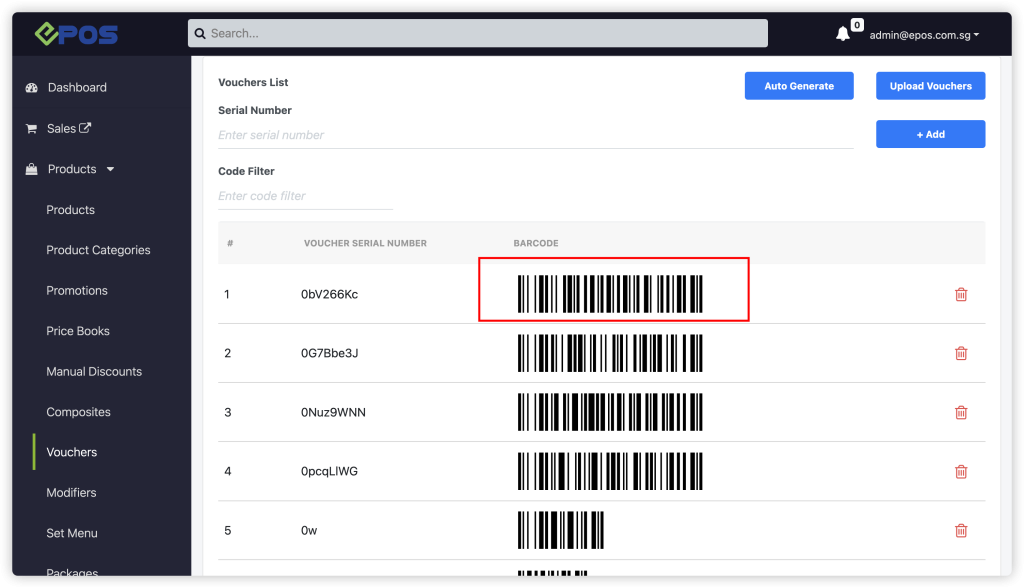
Task: Open Set Menu page
Action: point(72,533)
